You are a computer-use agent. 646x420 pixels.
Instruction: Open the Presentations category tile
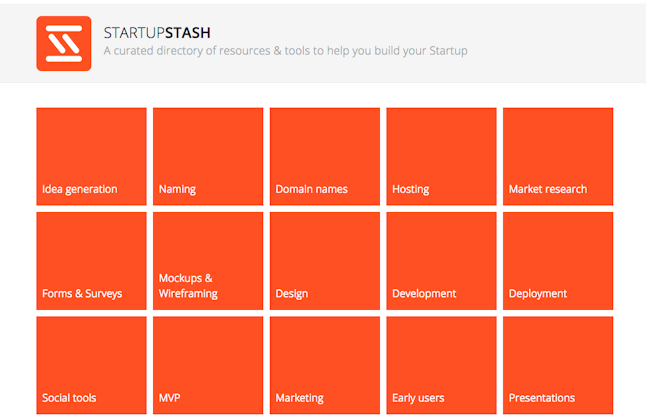point(558,365)
